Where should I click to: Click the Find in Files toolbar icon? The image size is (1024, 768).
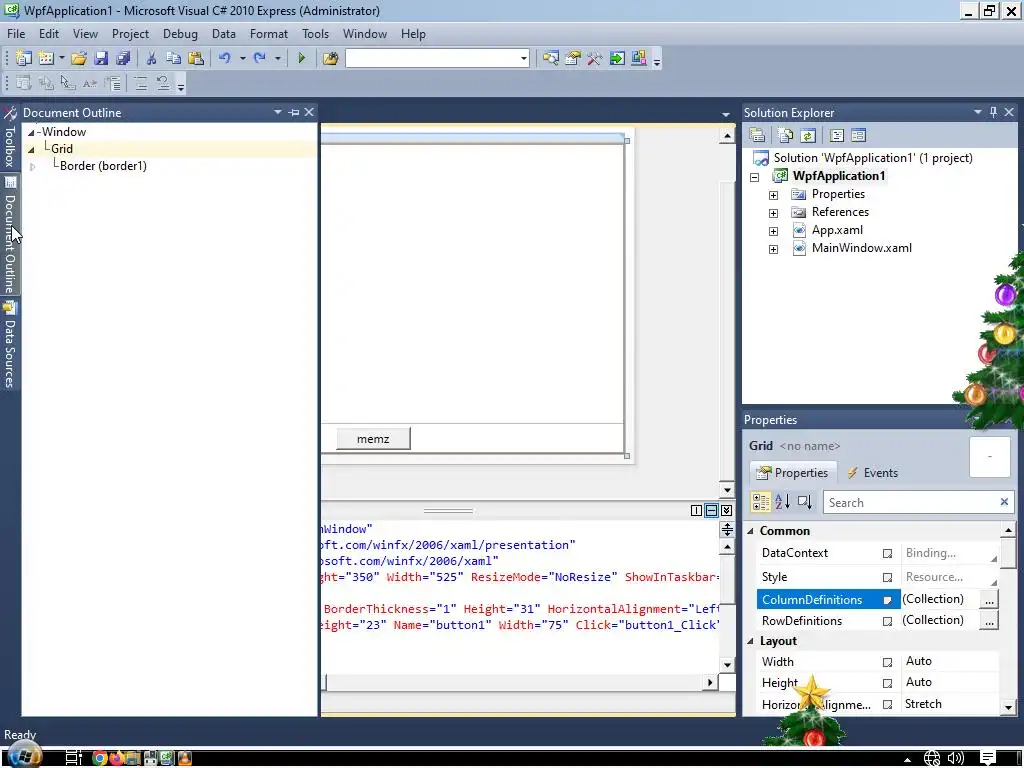click(x=330, y=59)
